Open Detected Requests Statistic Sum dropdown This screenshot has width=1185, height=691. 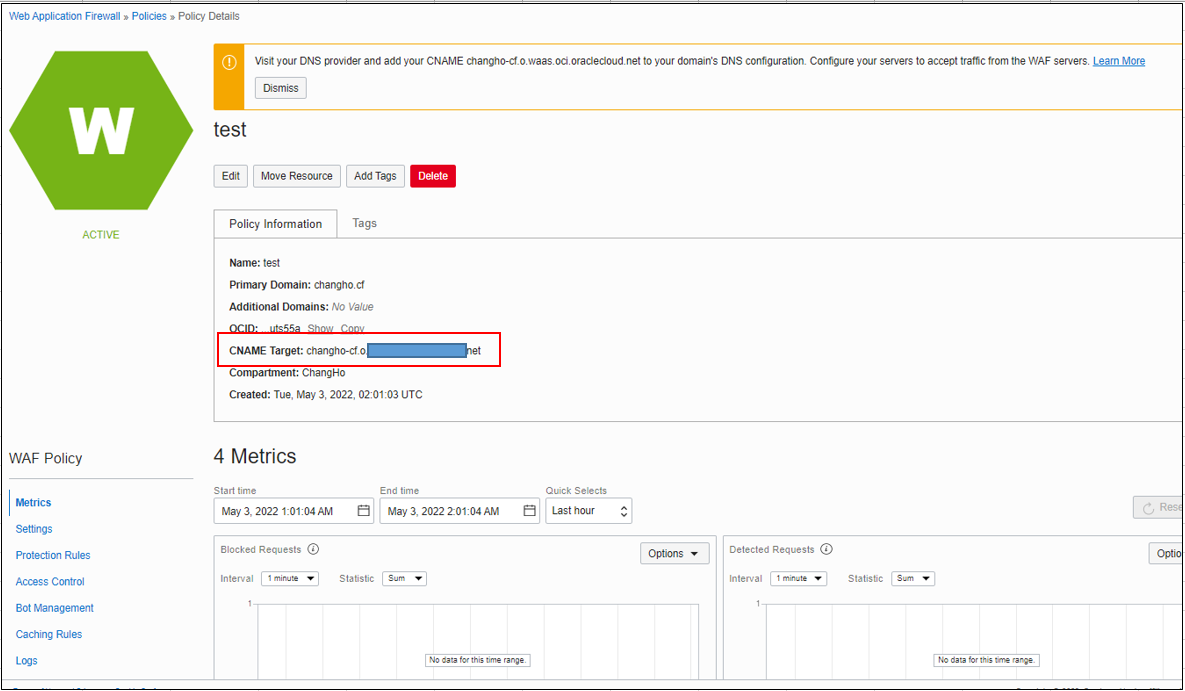pyautogui.click(x=913, y=578)
